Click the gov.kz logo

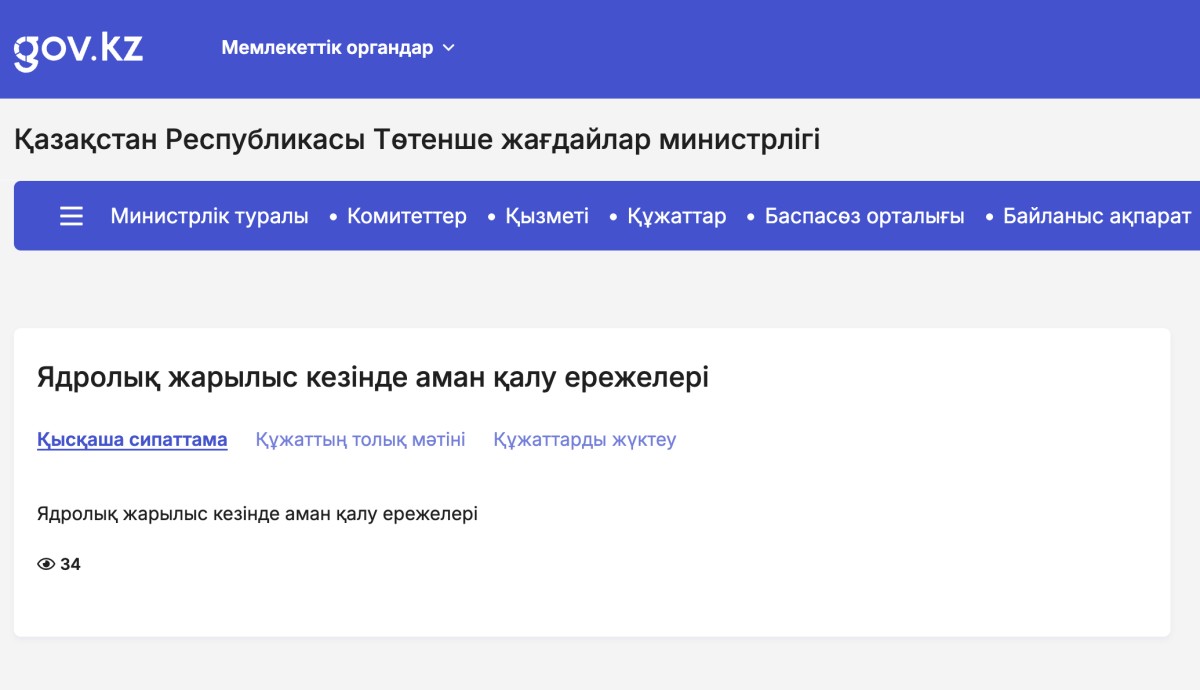pyautogui.click(x=78, y=49)
